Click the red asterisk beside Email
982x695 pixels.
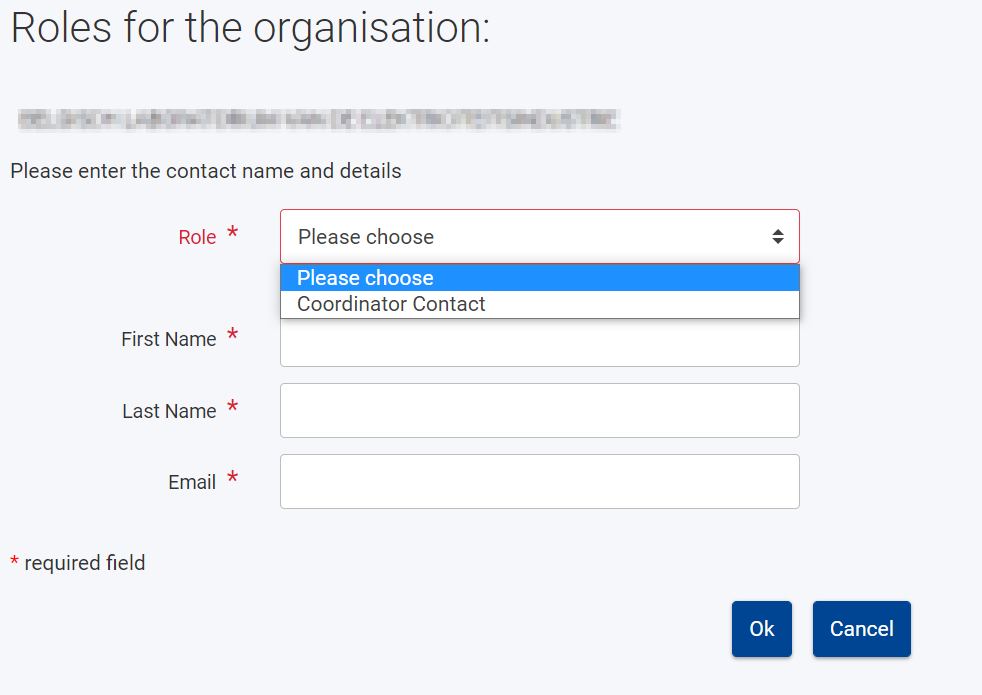tap(233, 479)
